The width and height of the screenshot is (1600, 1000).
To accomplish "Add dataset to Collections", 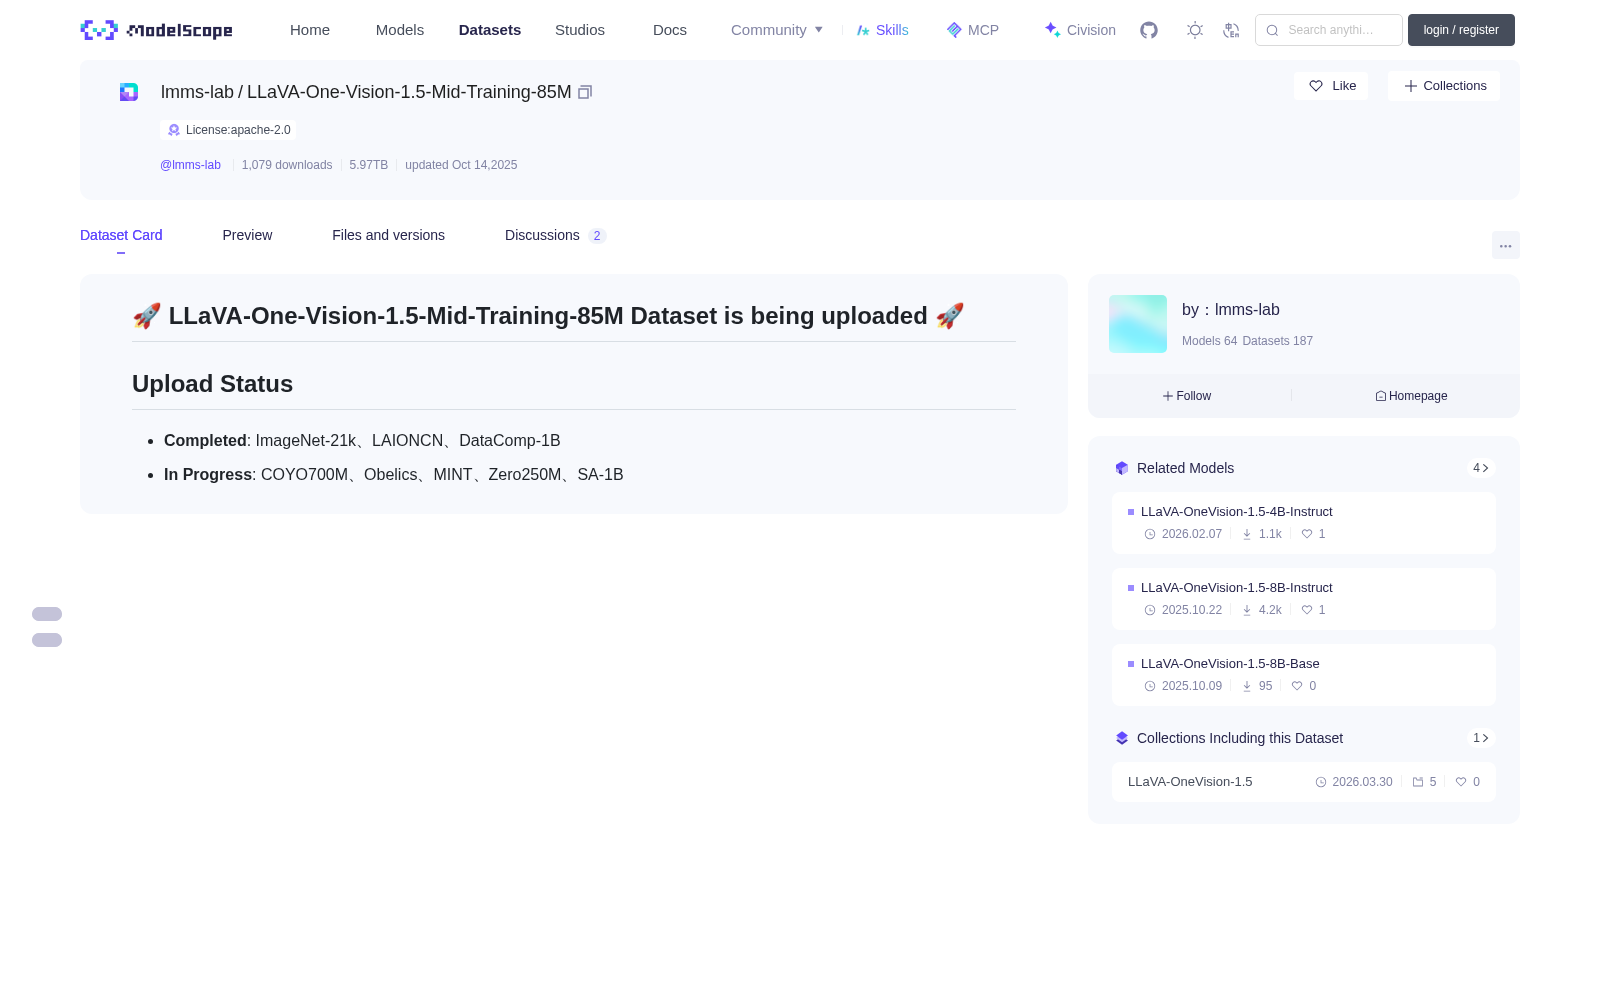I will (1444, 86).
